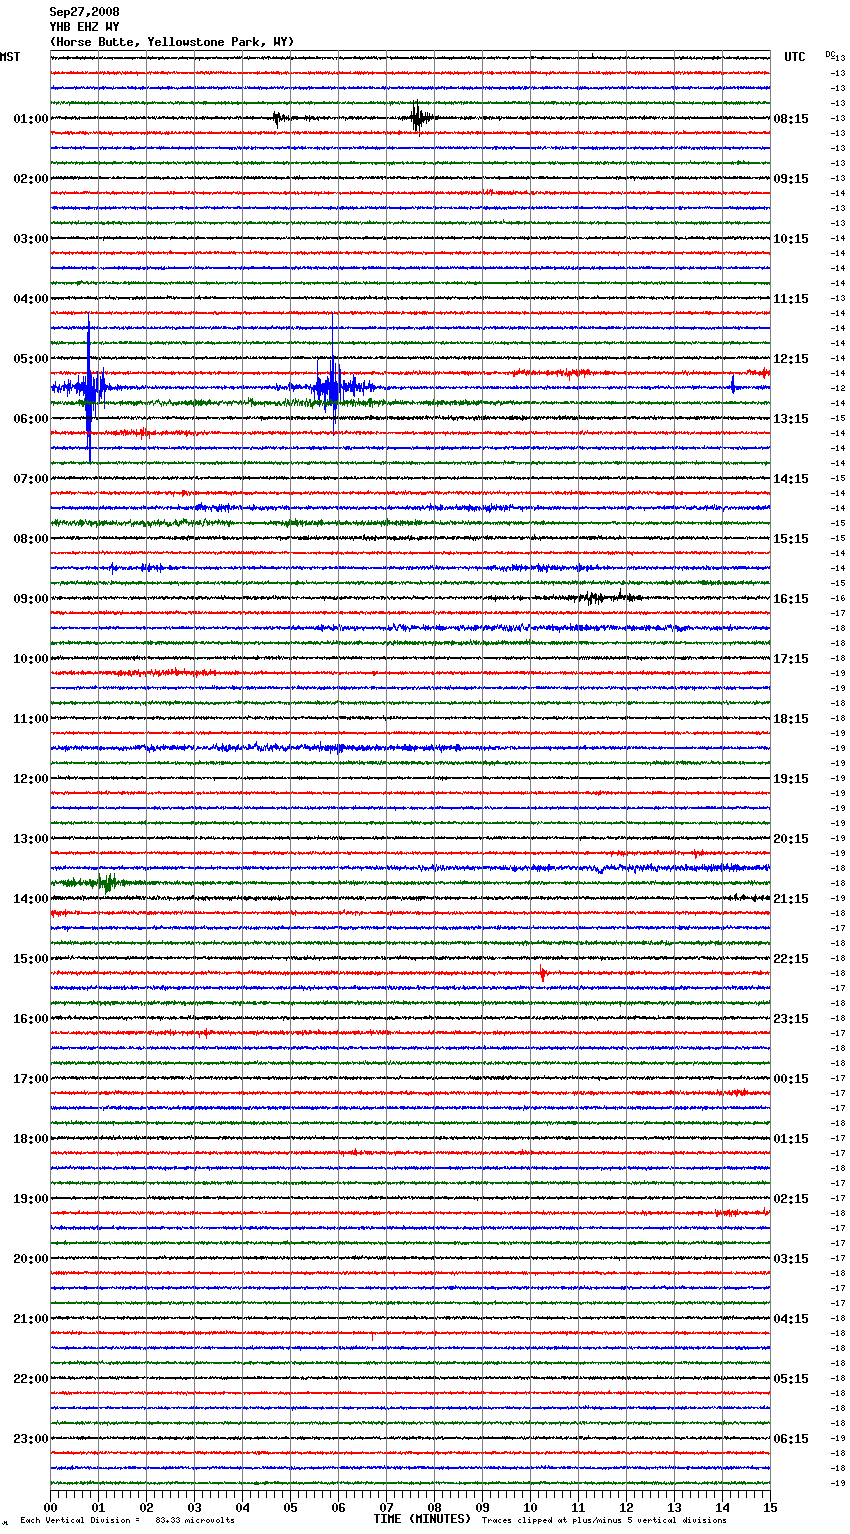Click the 14:15 UTC time label

(x=791, y=479)
